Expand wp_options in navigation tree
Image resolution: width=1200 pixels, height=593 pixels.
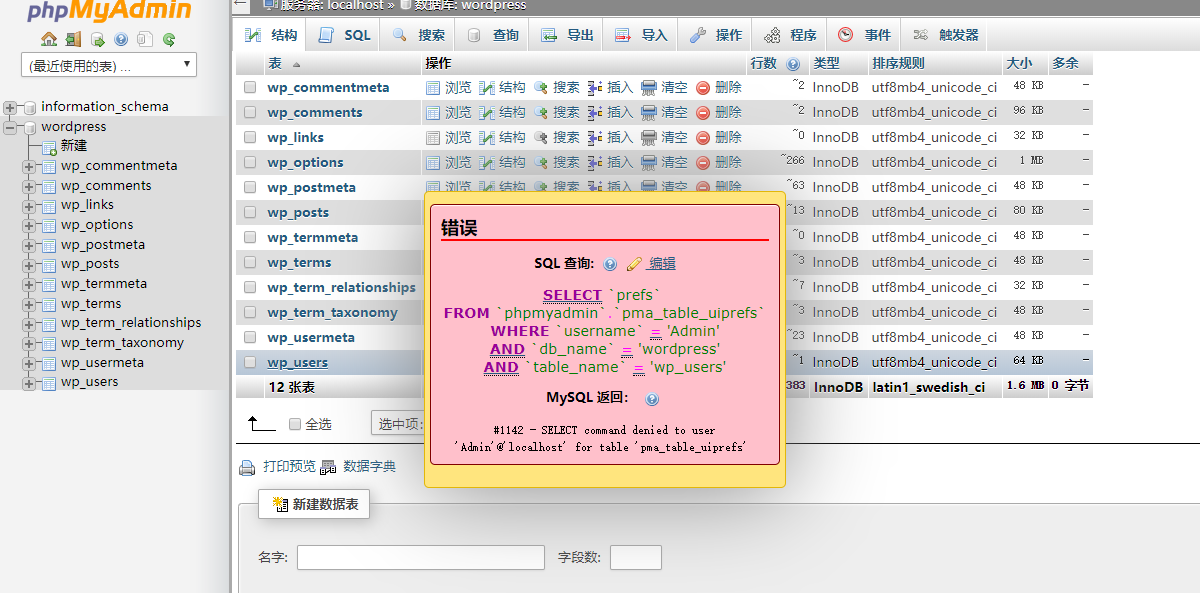29,225
